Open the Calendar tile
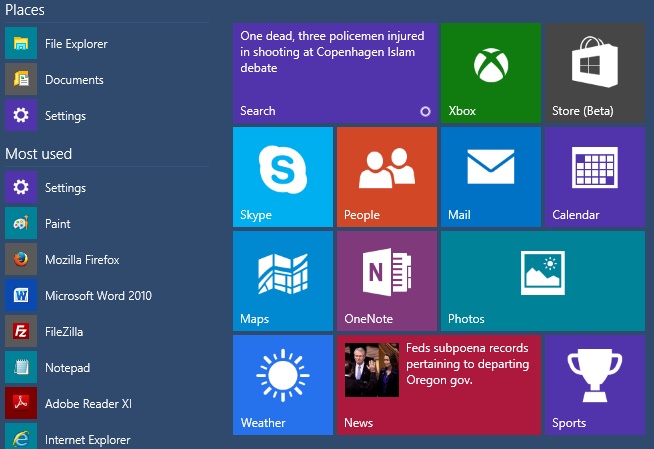This screenshot has height=449, width=654. click(595, 177)
